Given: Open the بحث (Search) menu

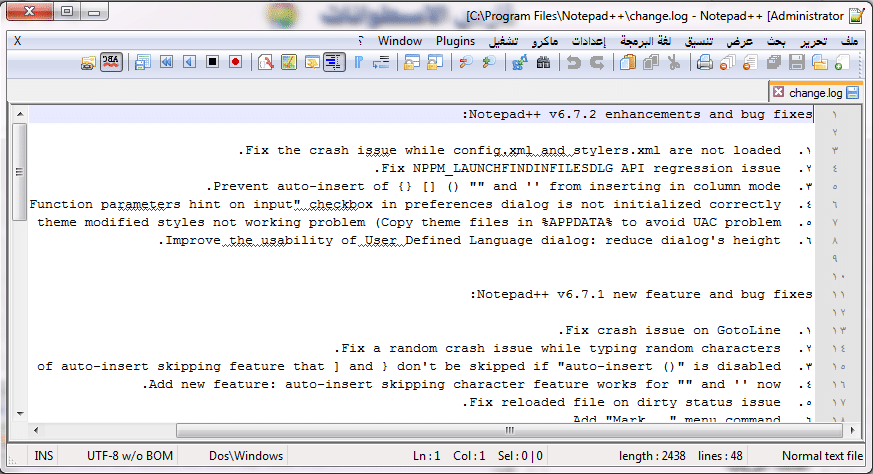Looking at the screenshot, I should coord(776,41).
